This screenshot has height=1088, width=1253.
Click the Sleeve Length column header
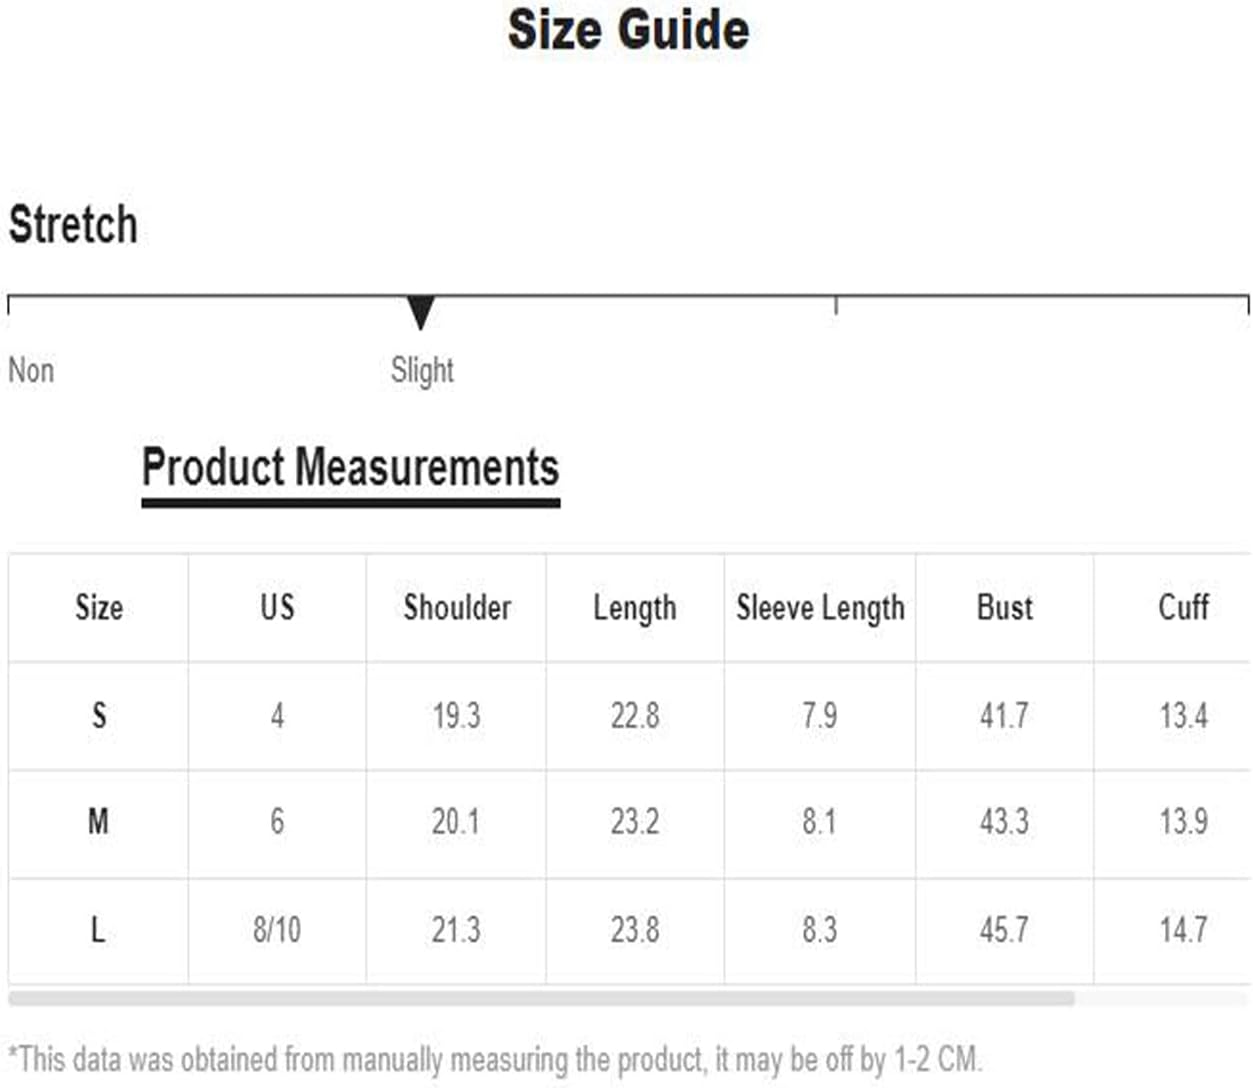(x=820, y=608)
